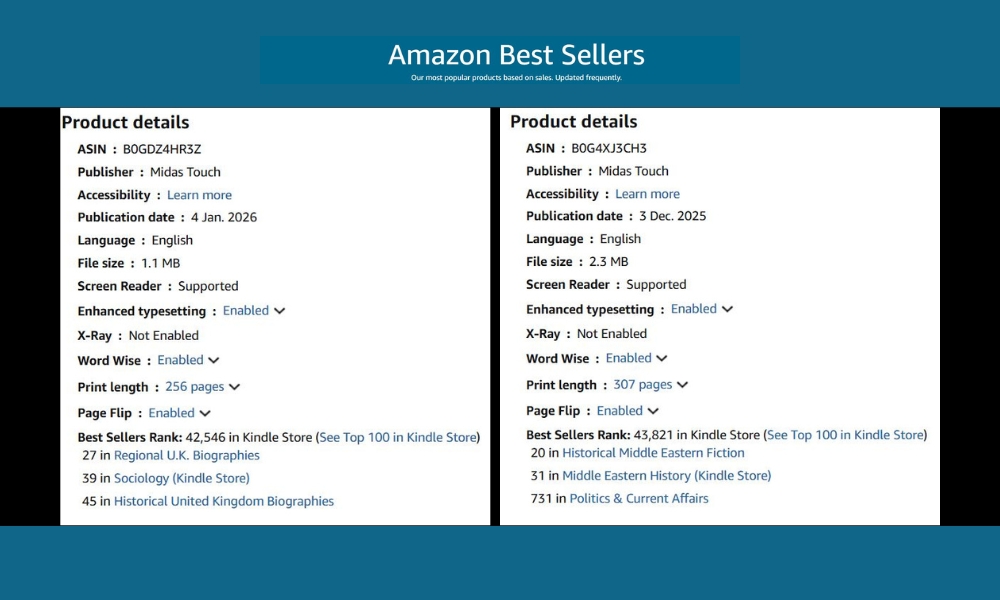Open Regional U.K. Biographies category
The width and height of the screenshot is (1000, 600).
click(x=186, y=455)
